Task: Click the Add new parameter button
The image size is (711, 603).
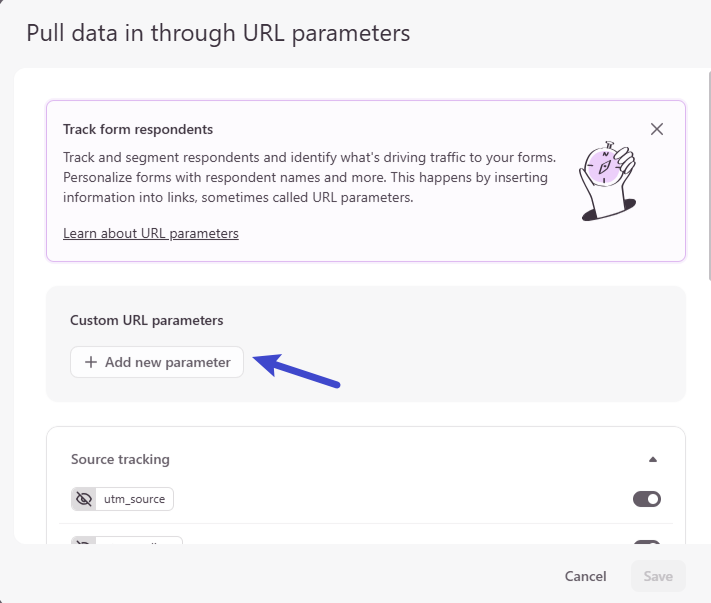Action: coord(157,362)
